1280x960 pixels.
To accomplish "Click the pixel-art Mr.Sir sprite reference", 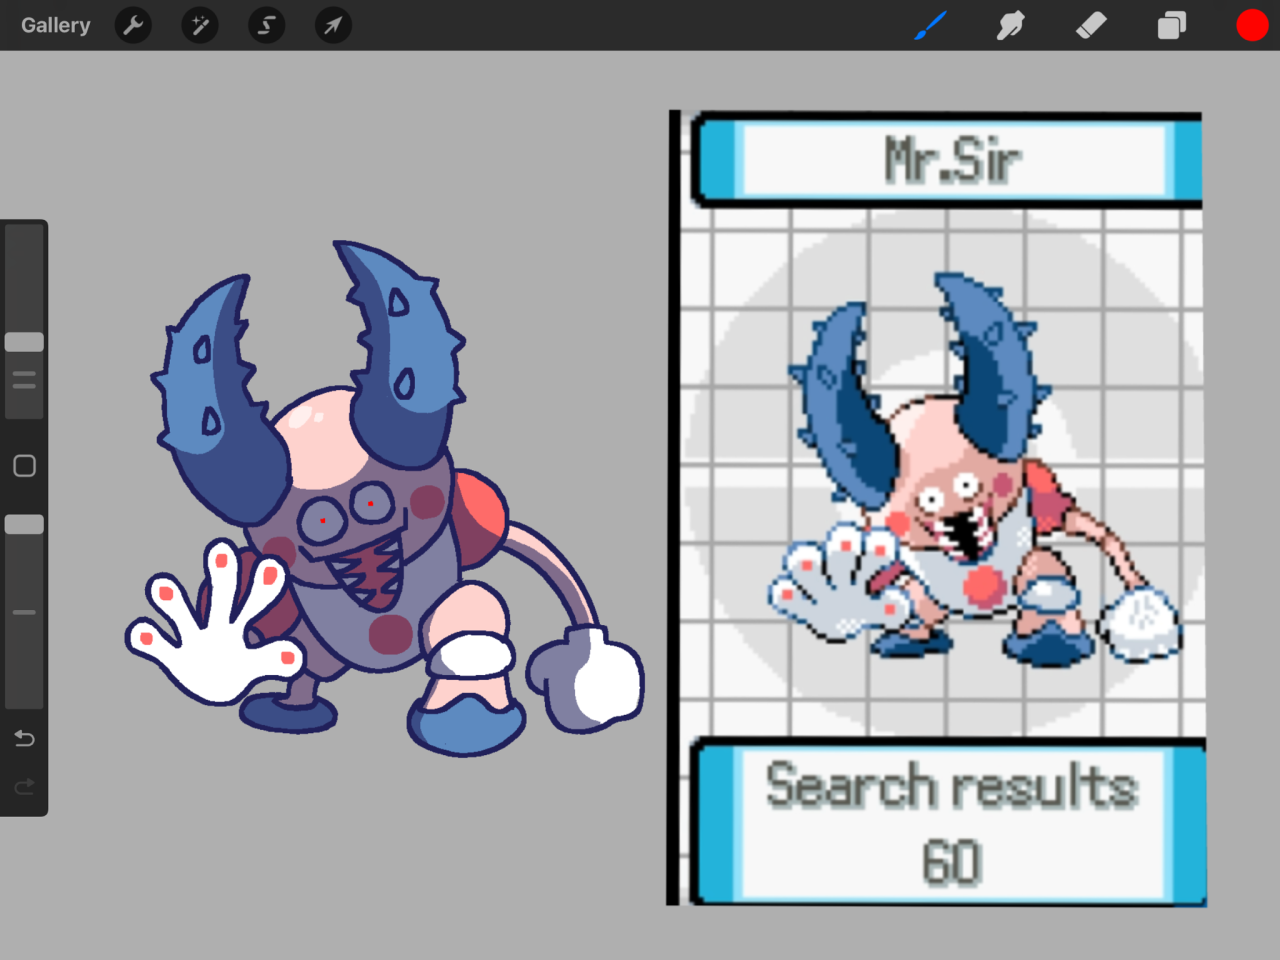I will [x=975, y=470].
